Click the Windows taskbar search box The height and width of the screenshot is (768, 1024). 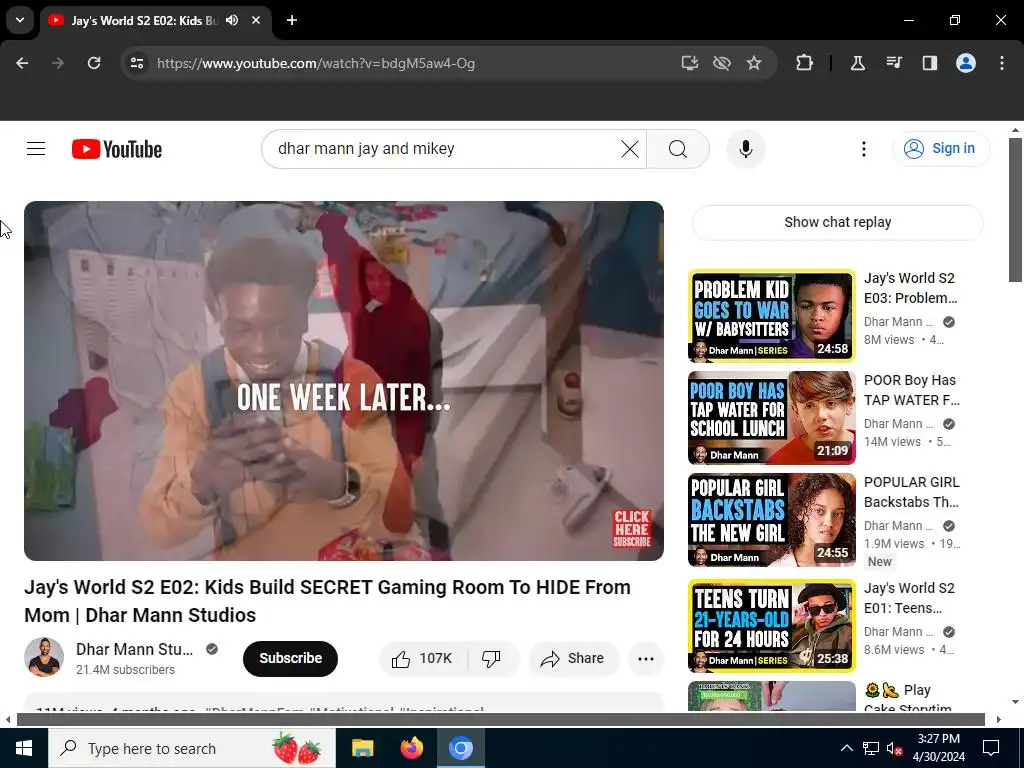(x=192, y=748)
